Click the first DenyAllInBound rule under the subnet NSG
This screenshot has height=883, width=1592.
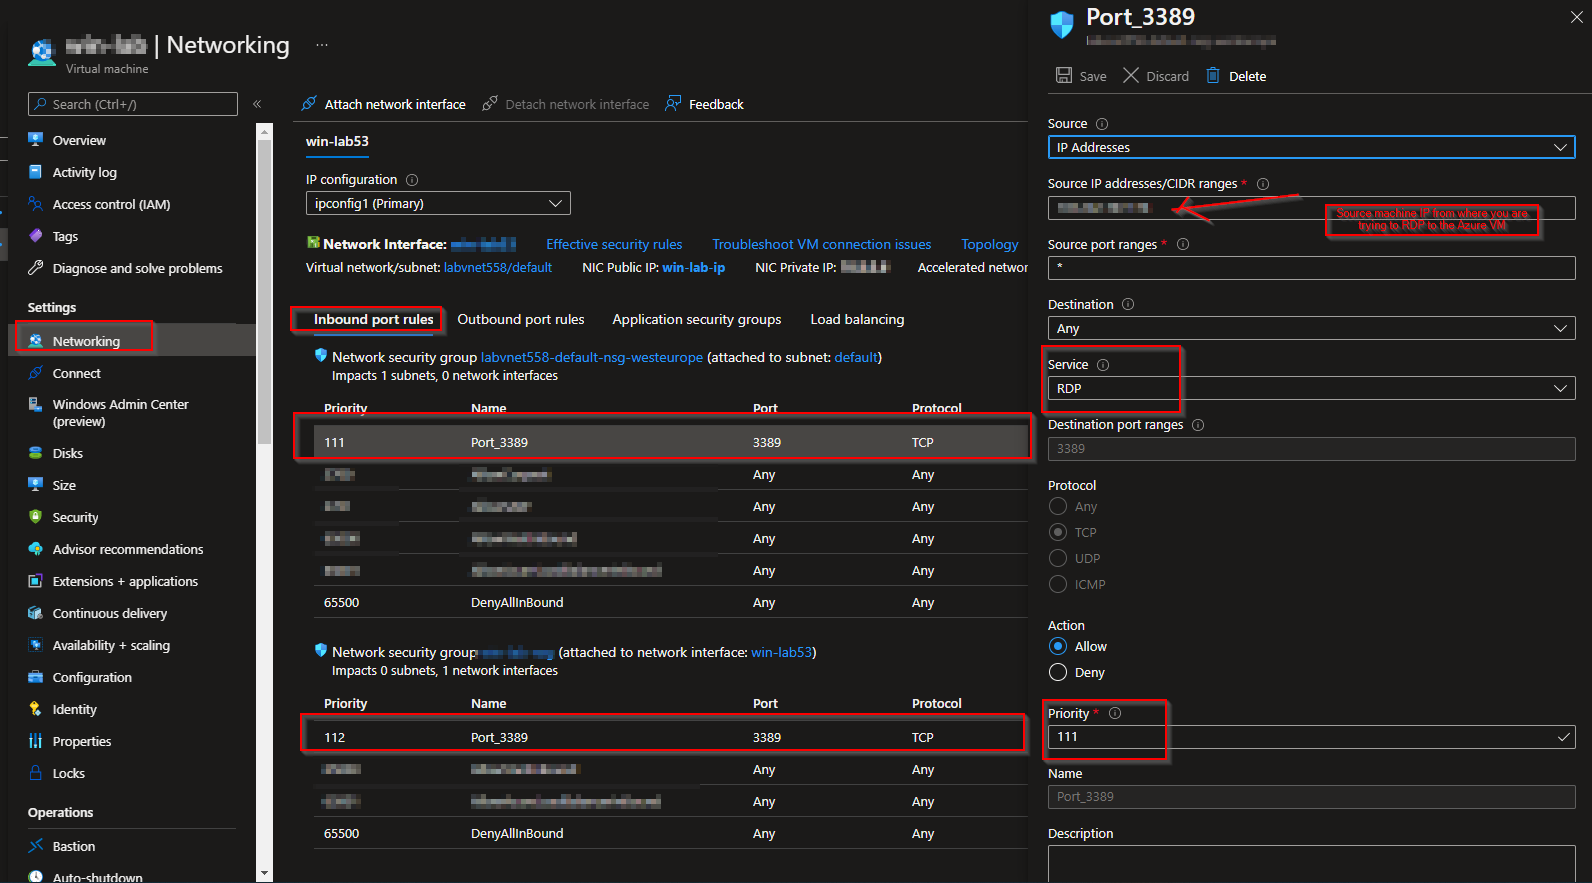pos(671,602)
